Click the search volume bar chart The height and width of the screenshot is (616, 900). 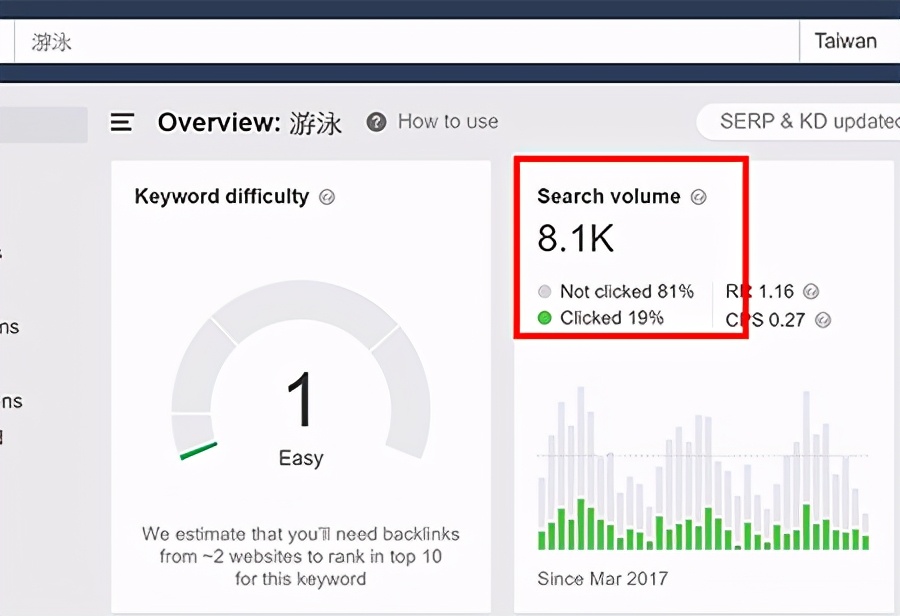point(703,468)
